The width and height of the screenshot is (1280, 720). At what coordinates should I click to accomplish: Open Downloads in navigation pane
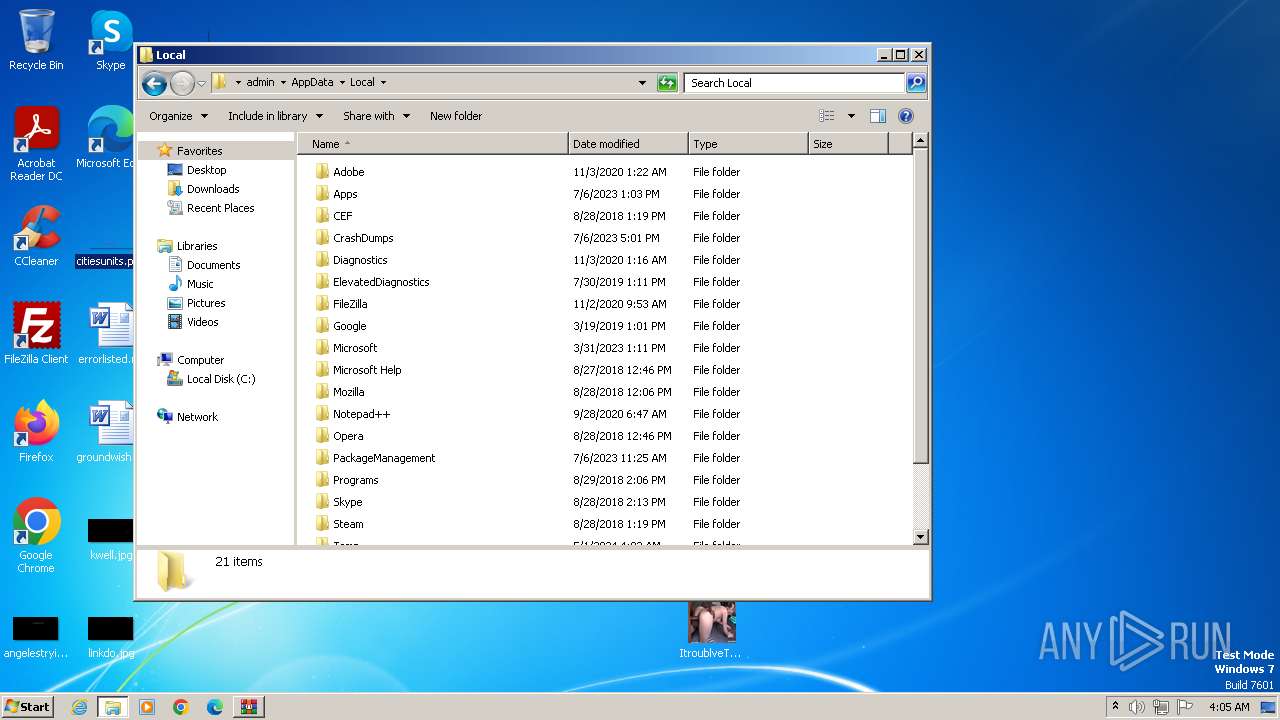213,189
